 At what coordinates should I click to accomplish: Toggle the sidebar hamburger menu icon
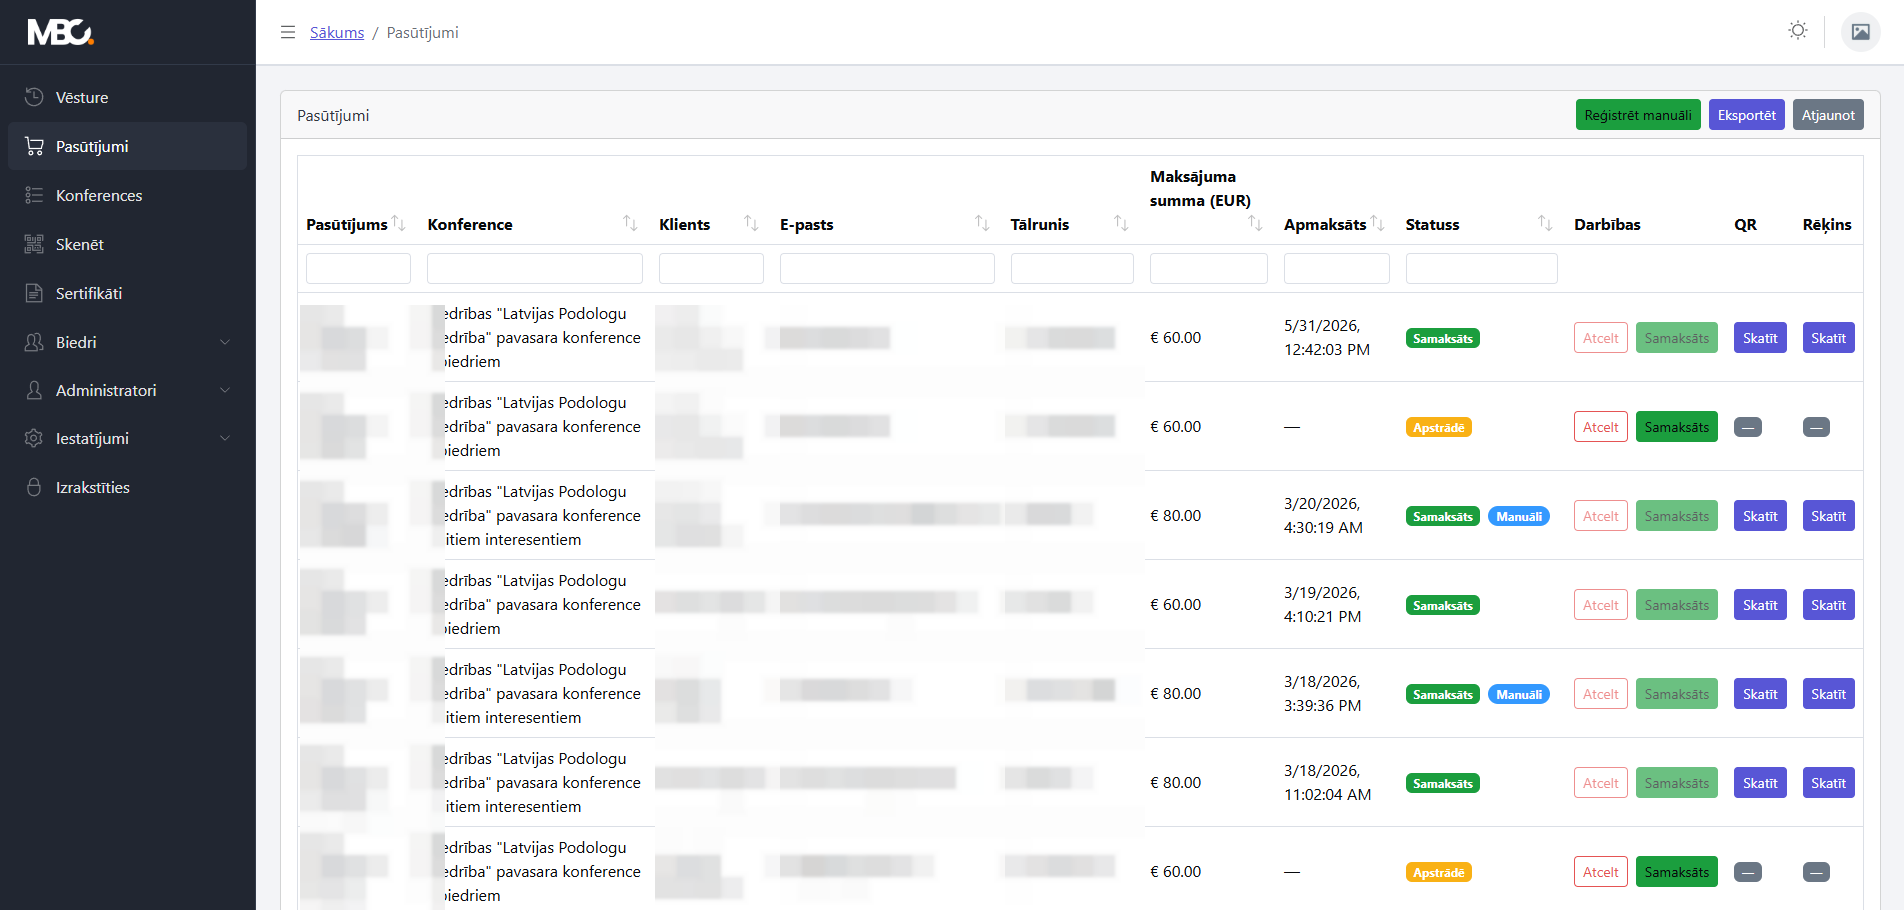(288, 32)
